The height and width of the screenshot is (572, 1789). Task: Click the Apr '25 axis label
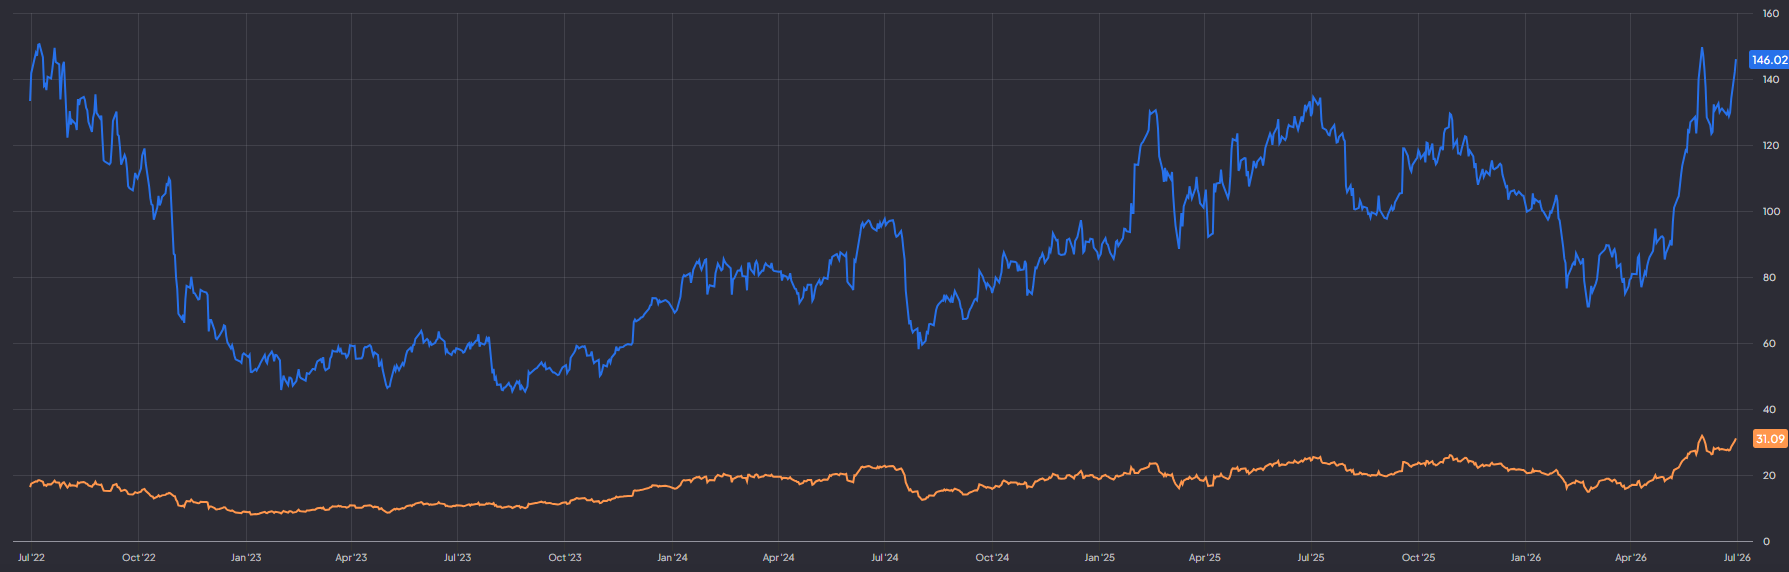[x=1205, y=557]
